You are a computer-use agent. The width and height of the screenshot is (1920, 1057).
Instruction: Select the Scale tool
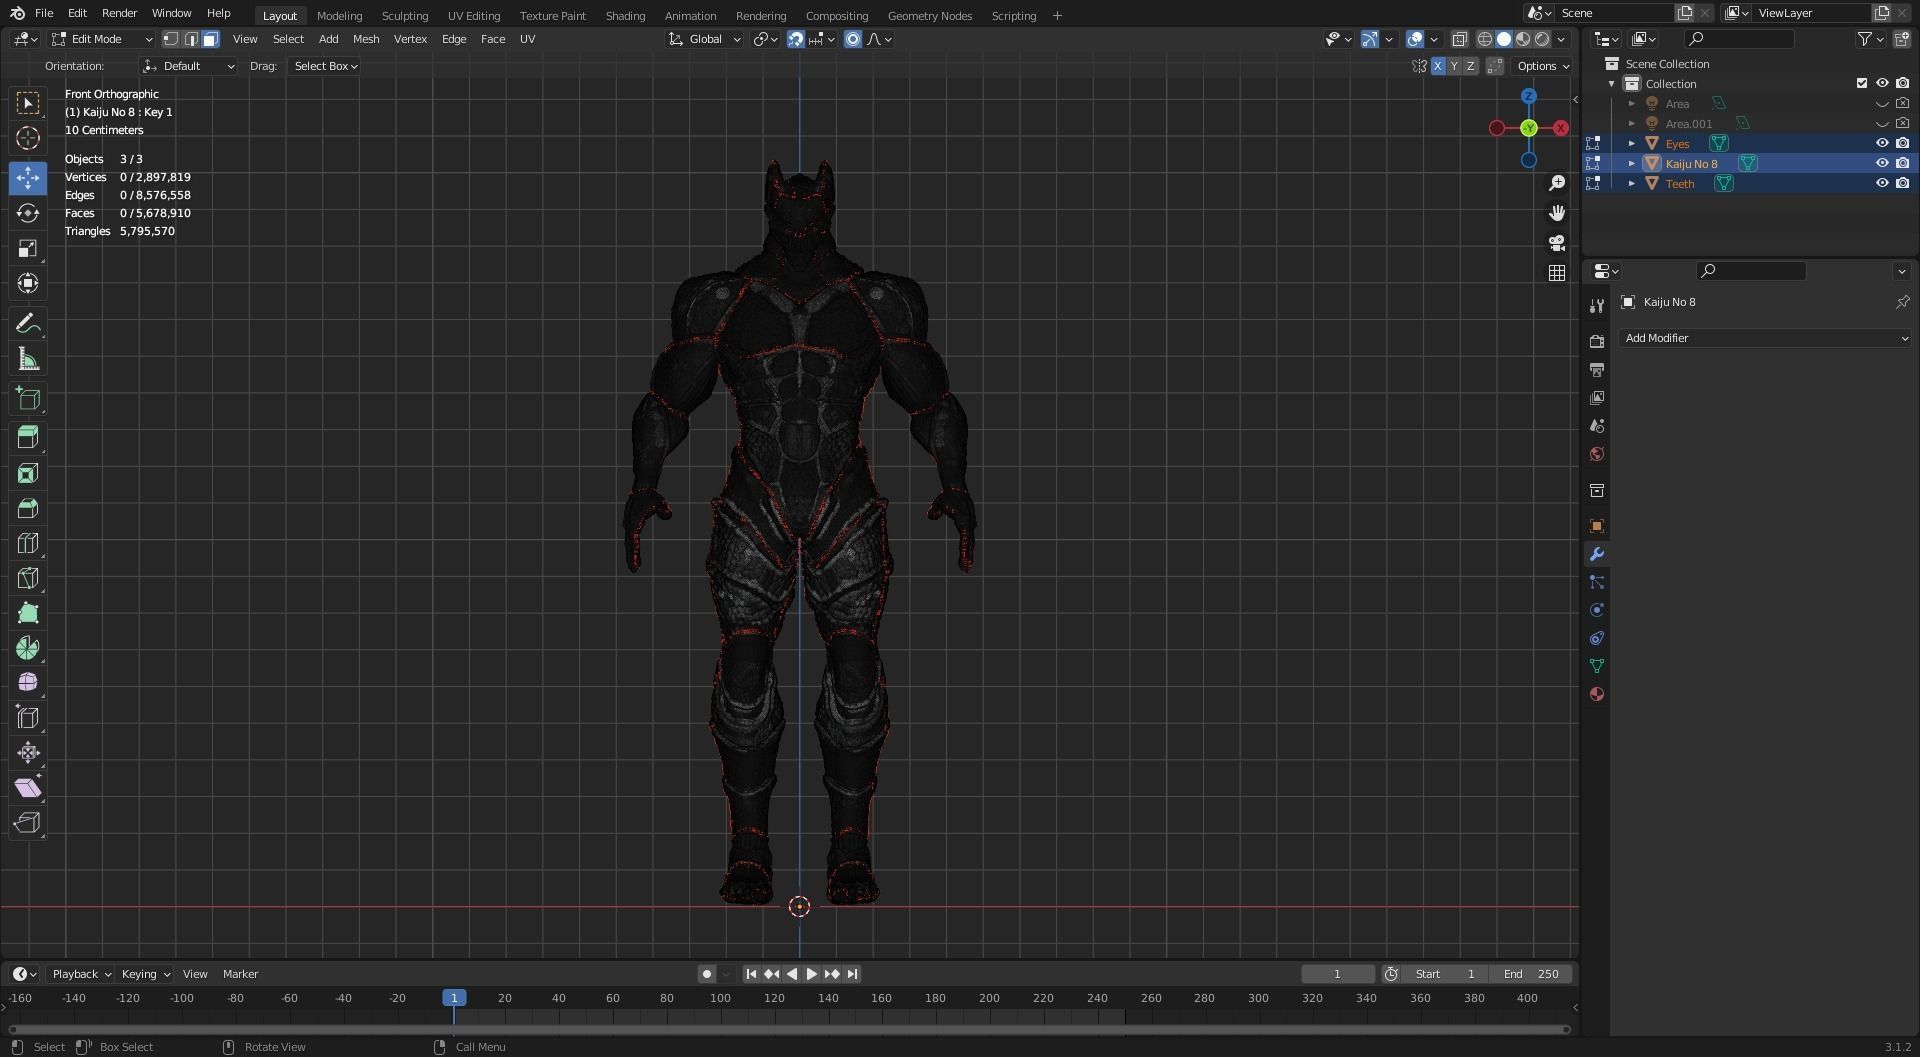click(28, 249)
